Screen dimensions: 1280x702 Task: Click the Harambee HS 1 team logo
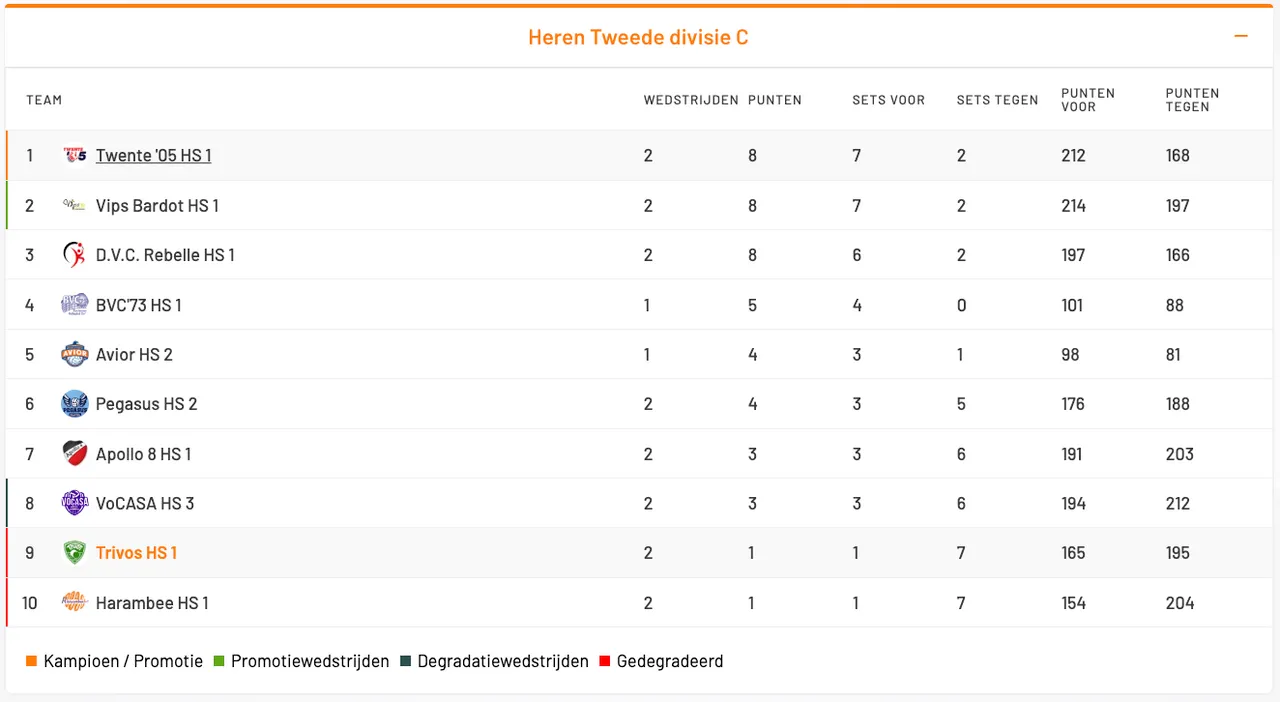coord(75,602)
